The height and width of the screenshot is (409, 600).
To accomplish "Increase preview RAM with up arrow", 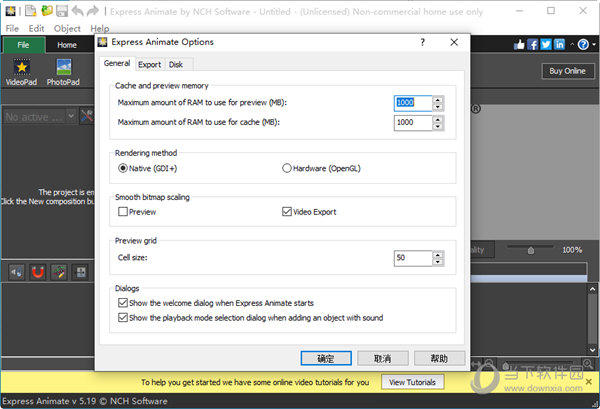I will 438,99.
